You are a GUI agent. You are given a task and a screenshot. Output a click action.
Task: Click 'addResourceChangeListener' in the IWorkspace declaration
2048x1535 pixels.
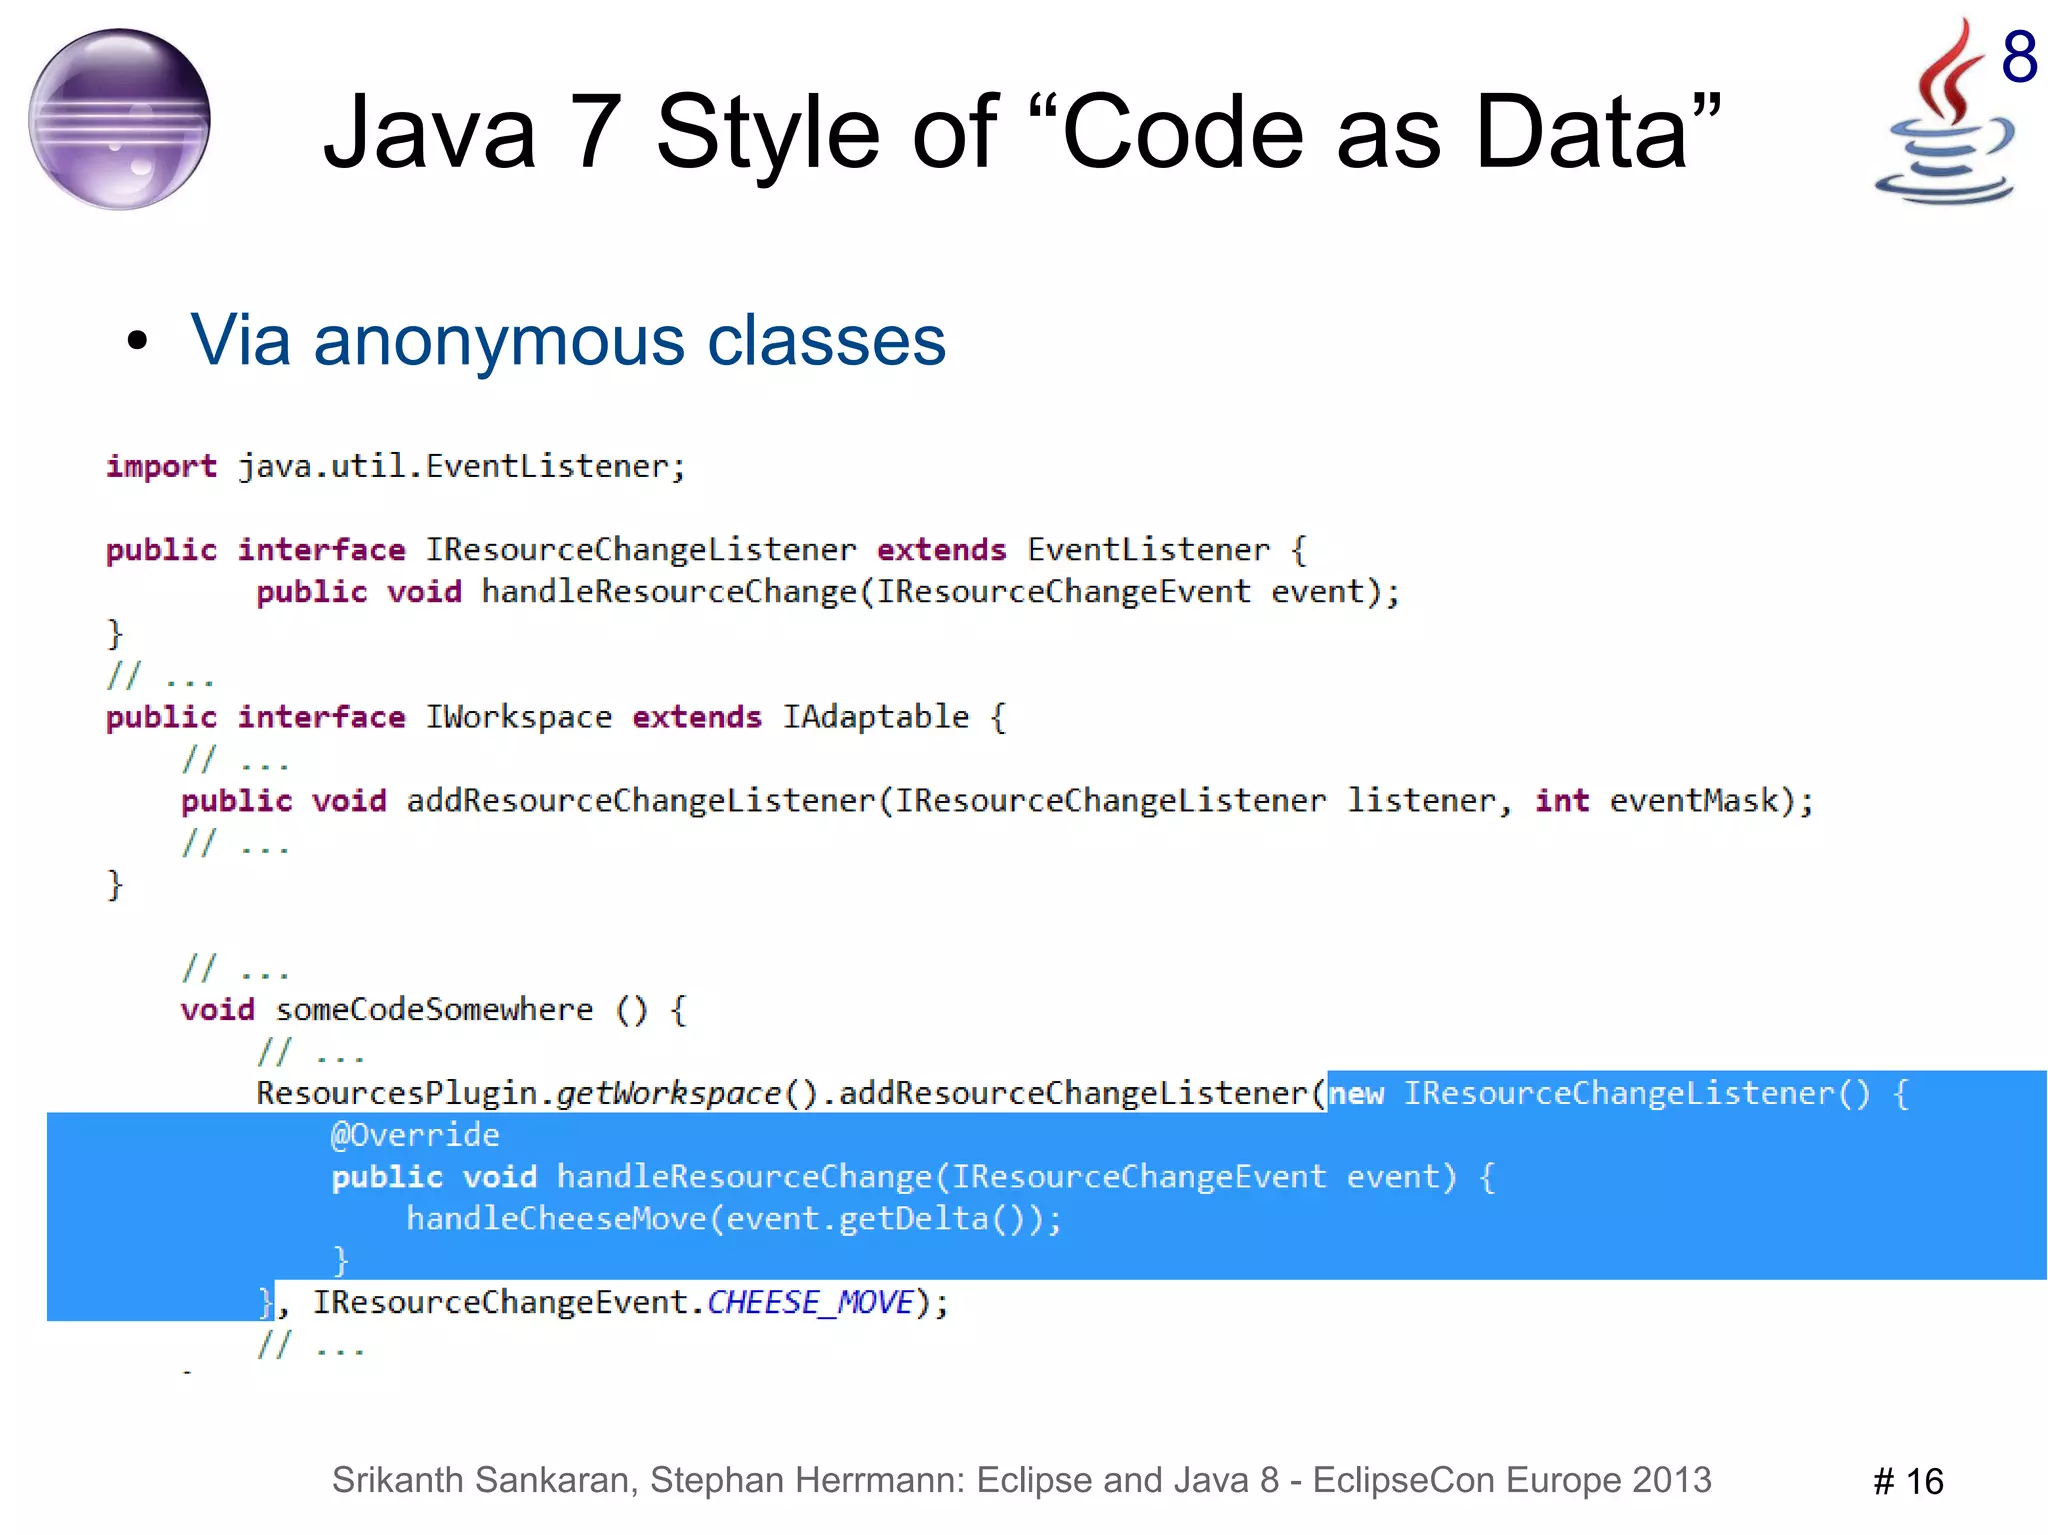pos(640,801)
